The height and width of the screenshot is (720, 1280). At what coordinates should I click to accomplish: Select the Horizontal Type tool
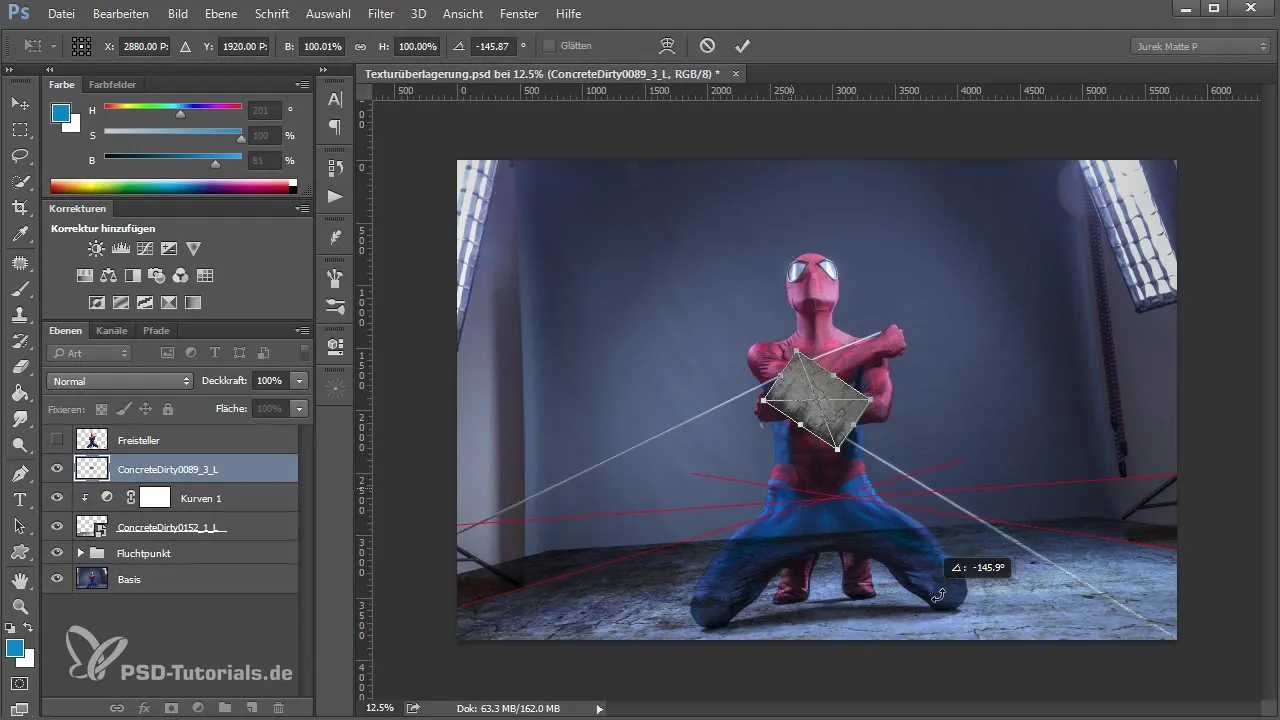(x=19, y=499)
